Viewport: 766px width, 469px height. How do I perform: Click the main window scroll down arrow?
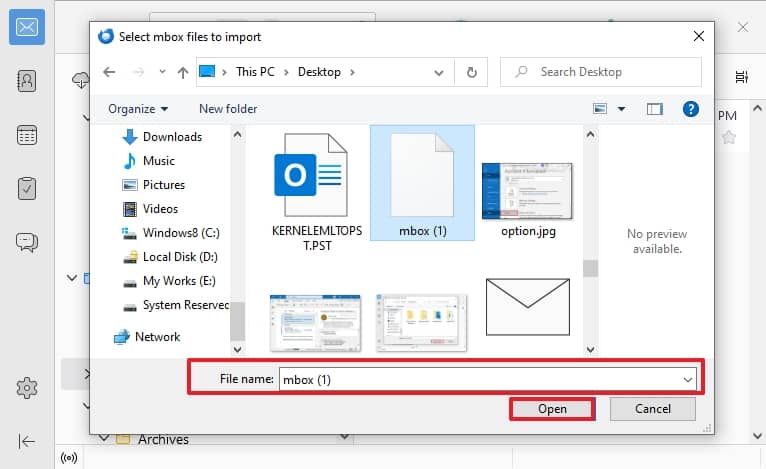point(757,436)
